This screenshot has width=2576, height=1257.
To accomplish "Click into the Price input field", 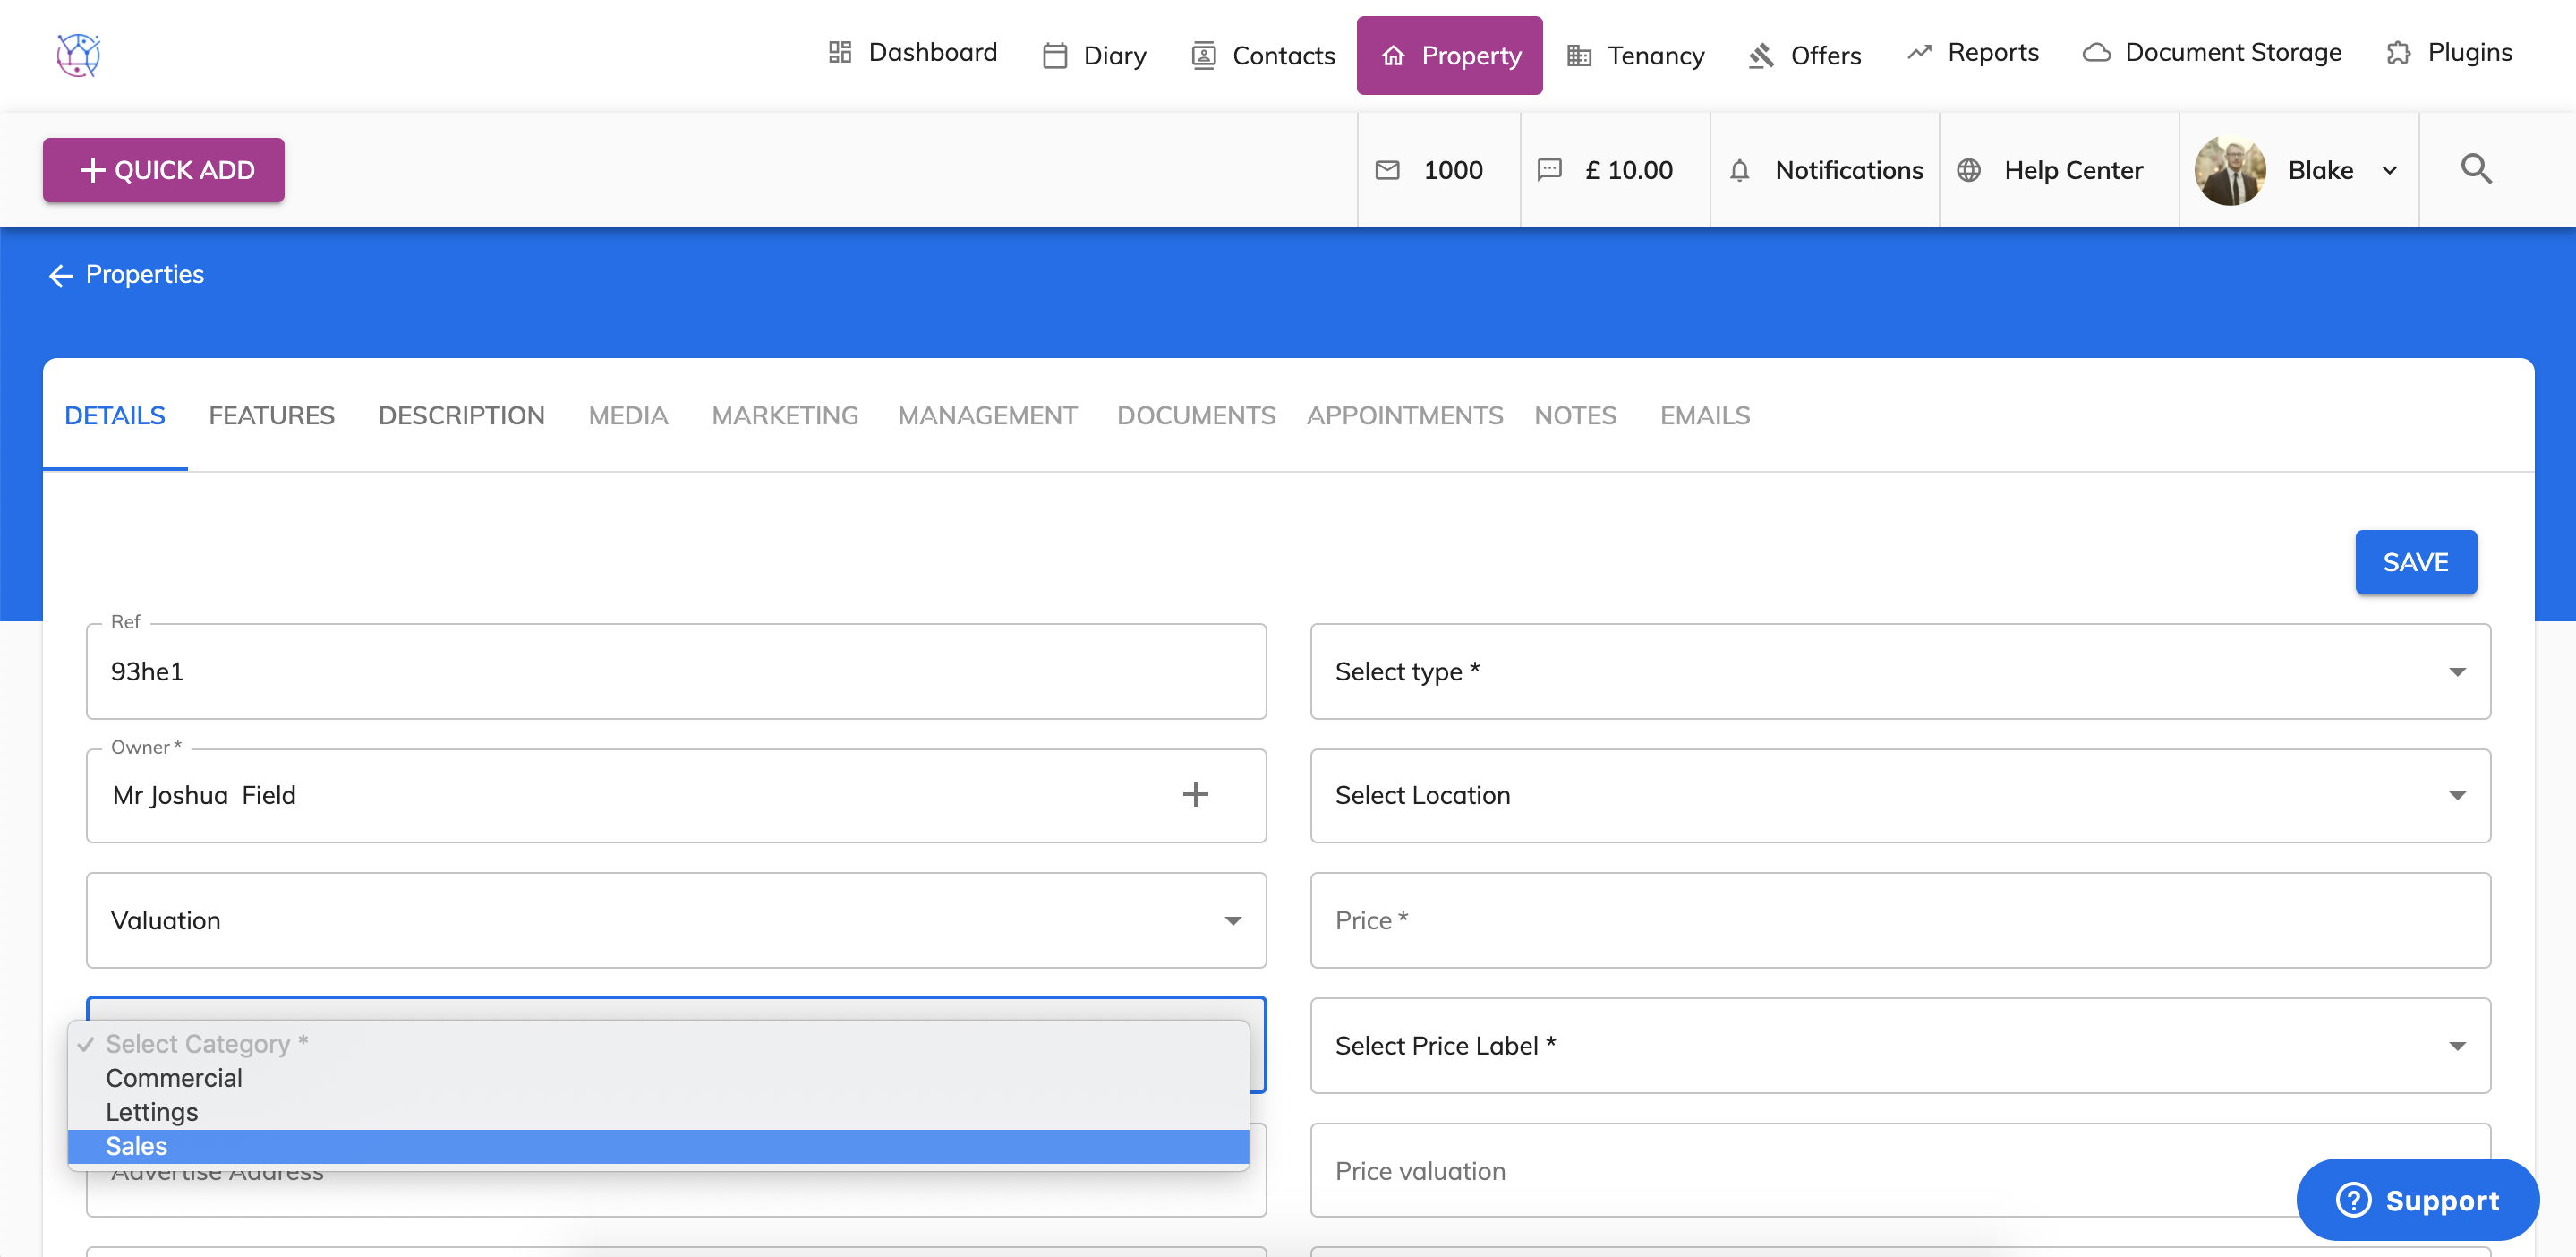I will click(x=1899, y=920).
